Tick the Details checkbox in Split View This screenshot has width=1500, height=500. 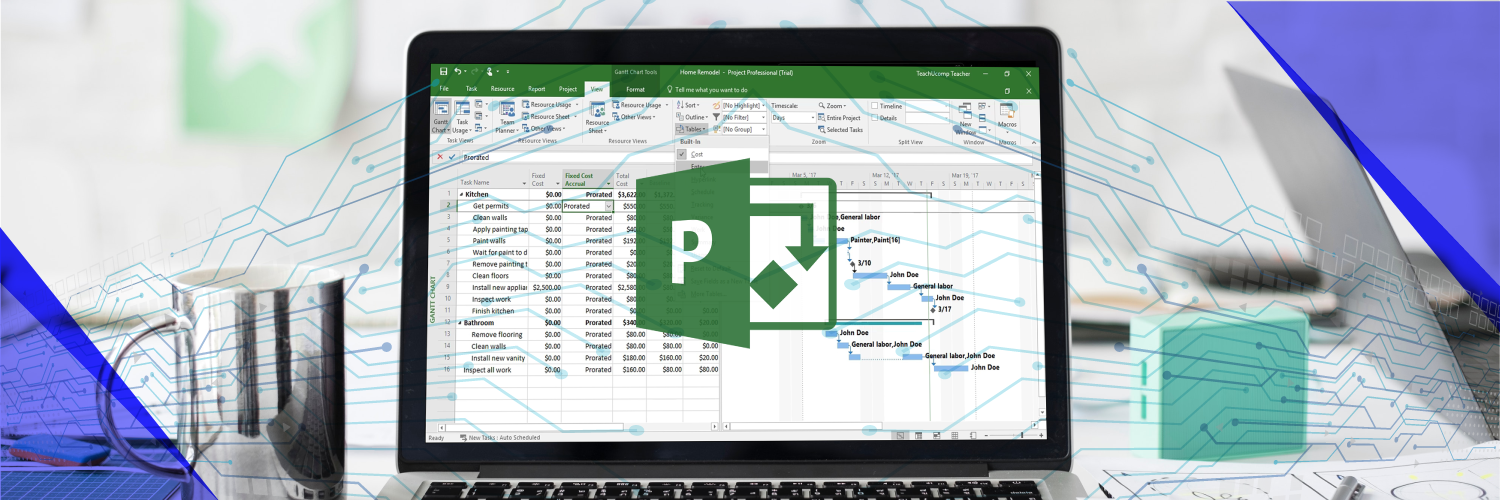pyautogui.click(x=875, y=117)
